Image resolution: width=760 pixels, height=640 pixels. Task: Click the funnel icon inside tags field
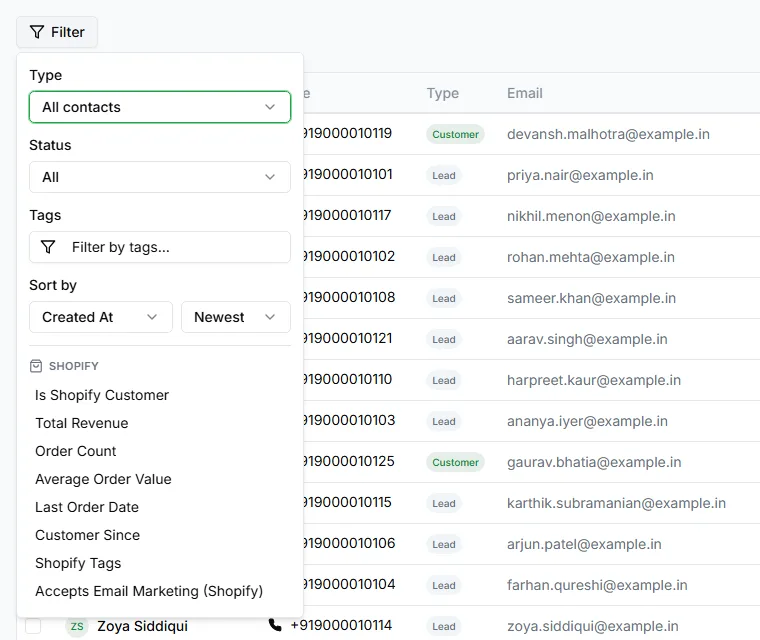48,247
